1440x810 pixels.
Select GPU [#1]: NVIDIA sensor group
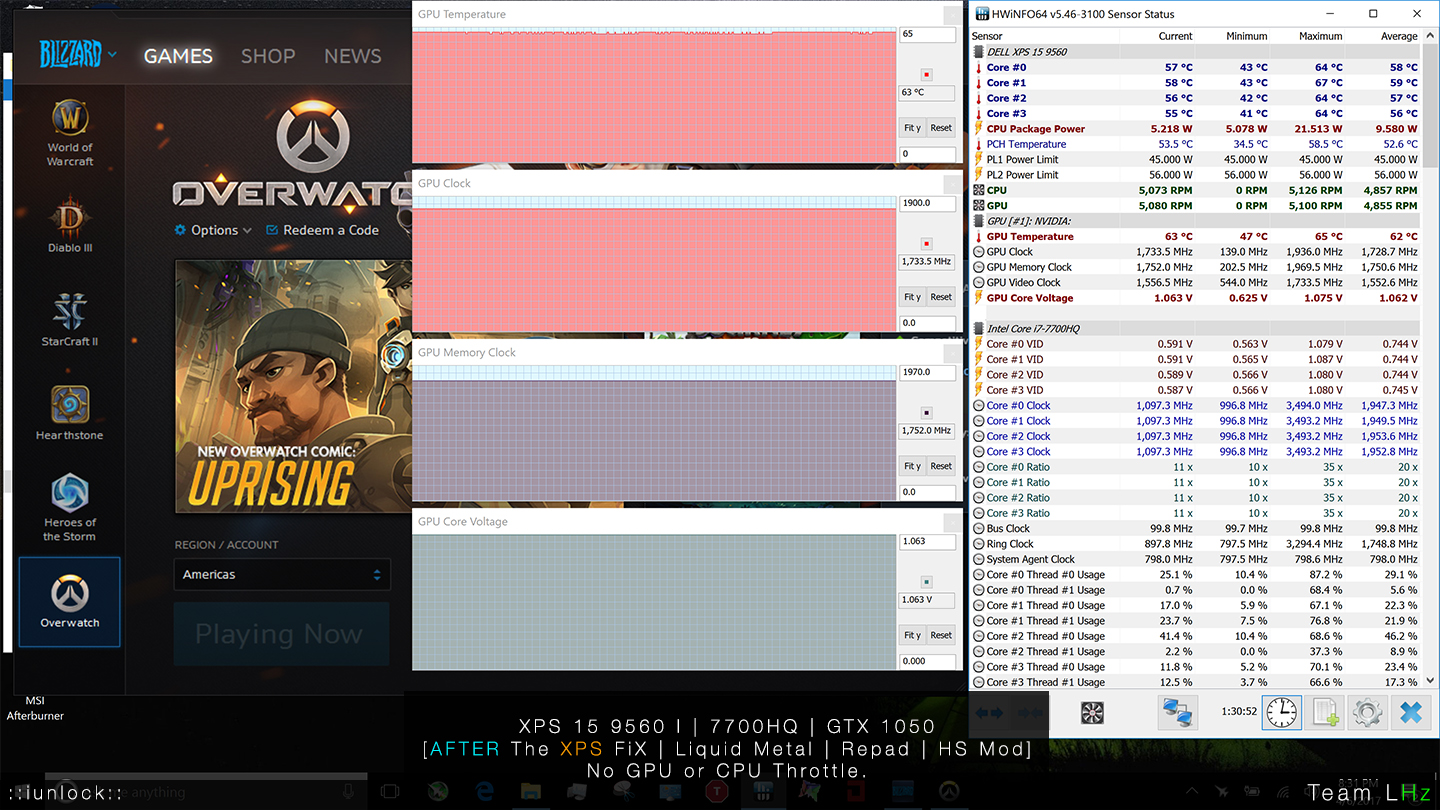(1196, 221)
